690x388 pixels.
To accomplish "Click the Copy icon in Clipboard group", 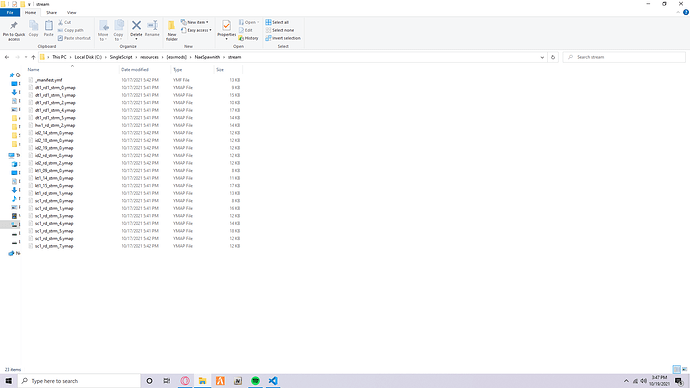I will pos(33,26).
